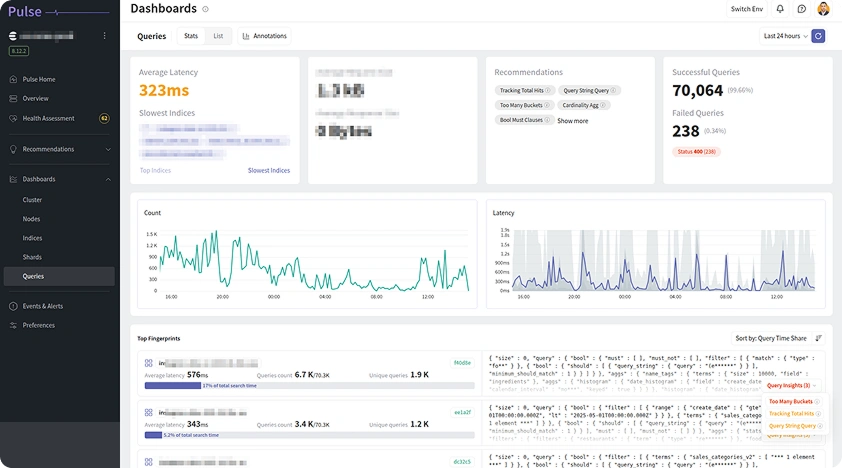The width and height of the screenshot is (842, 468).
Task: Click the sort order icon in Top Fingerprints
Action: tap(819, 338)
